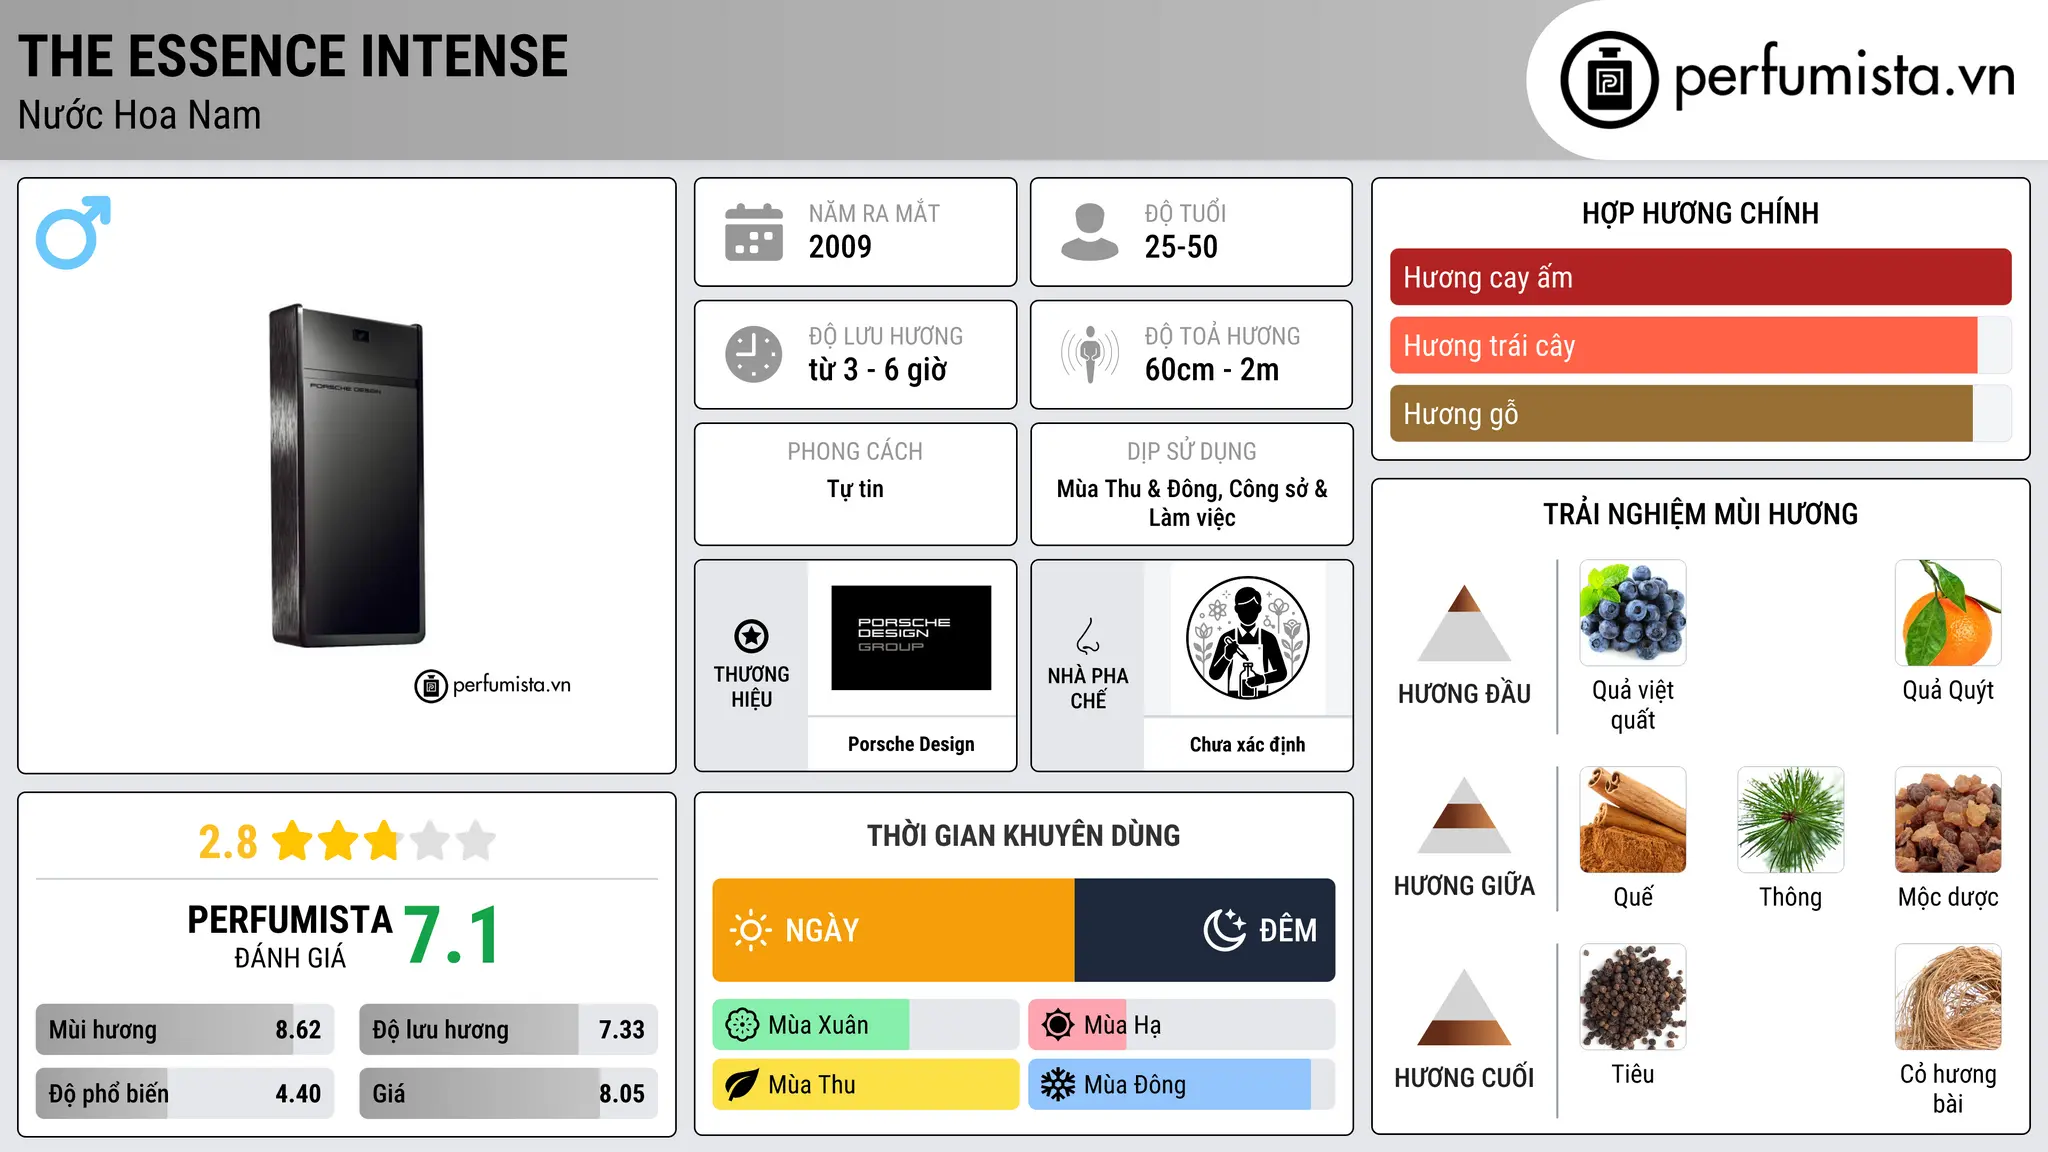Click the Độ lưu hương score bar

(x=508, y=1030)
